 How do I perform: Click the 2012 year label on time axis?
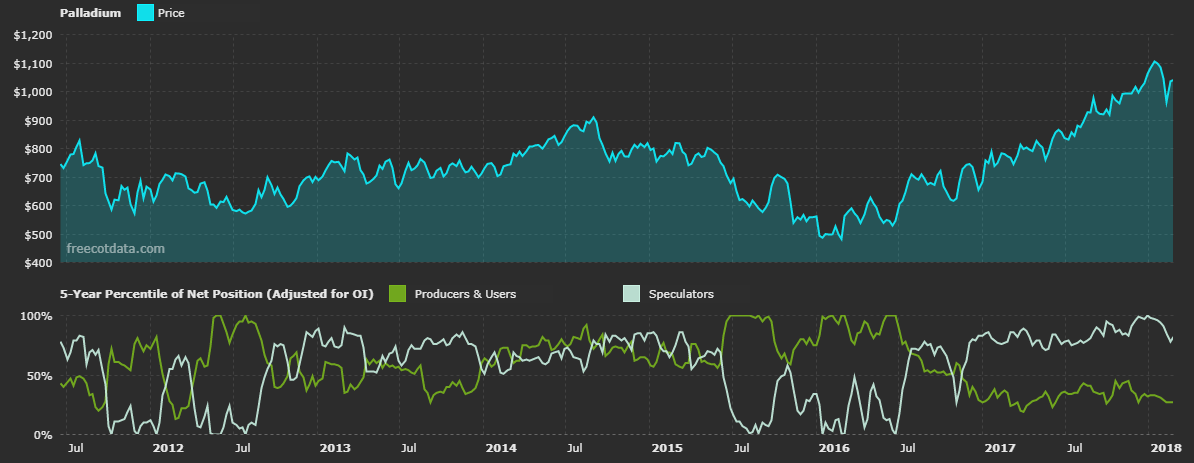pos(168,449)
